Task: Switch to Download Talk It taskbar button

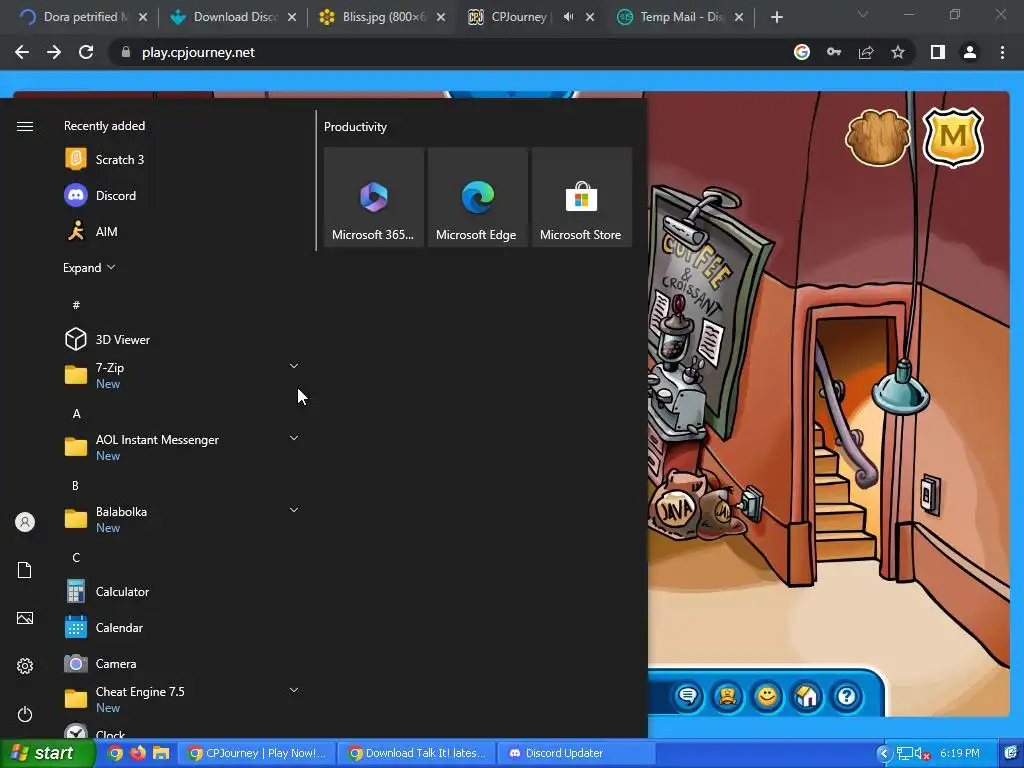Action: (x=417, y=753)
